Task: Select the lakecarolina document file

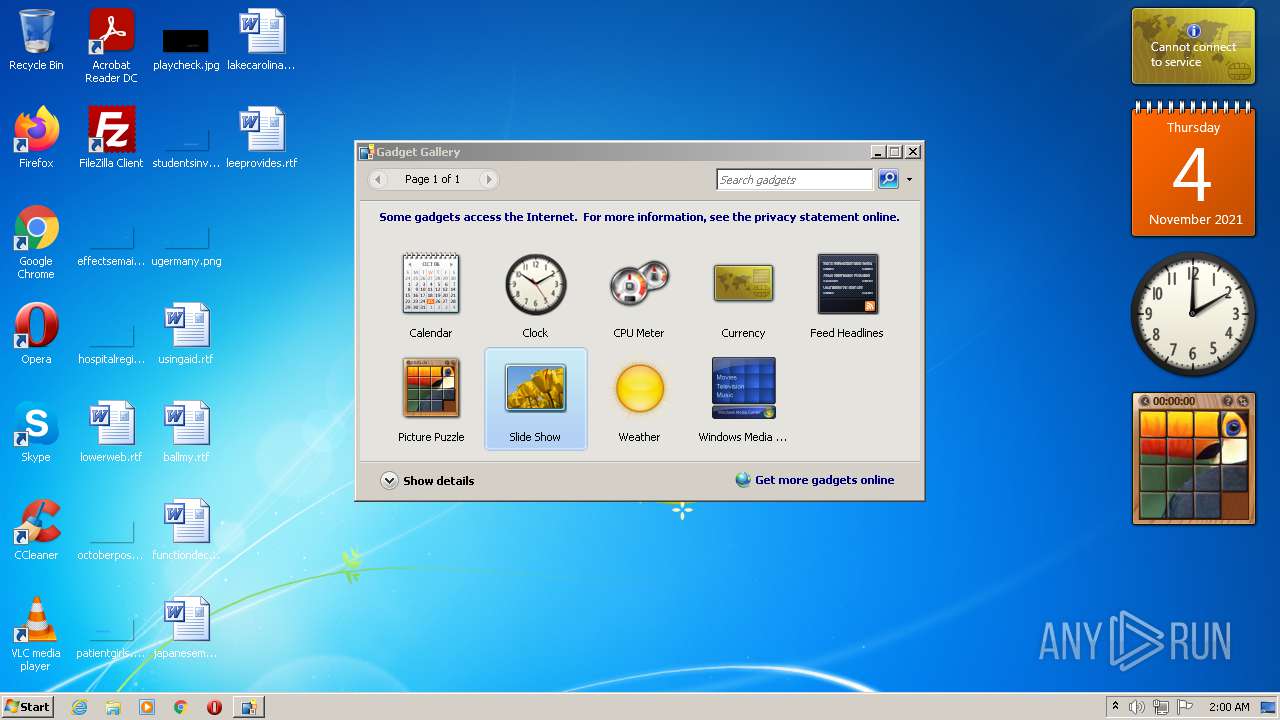Action: coord(261,40)
